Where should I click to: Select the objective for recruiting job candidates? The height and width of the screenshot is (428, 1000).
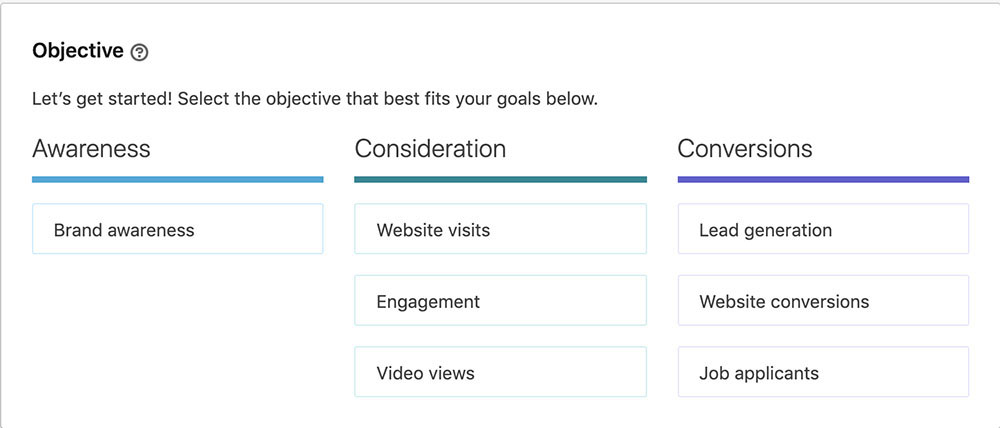coord(823,372)
